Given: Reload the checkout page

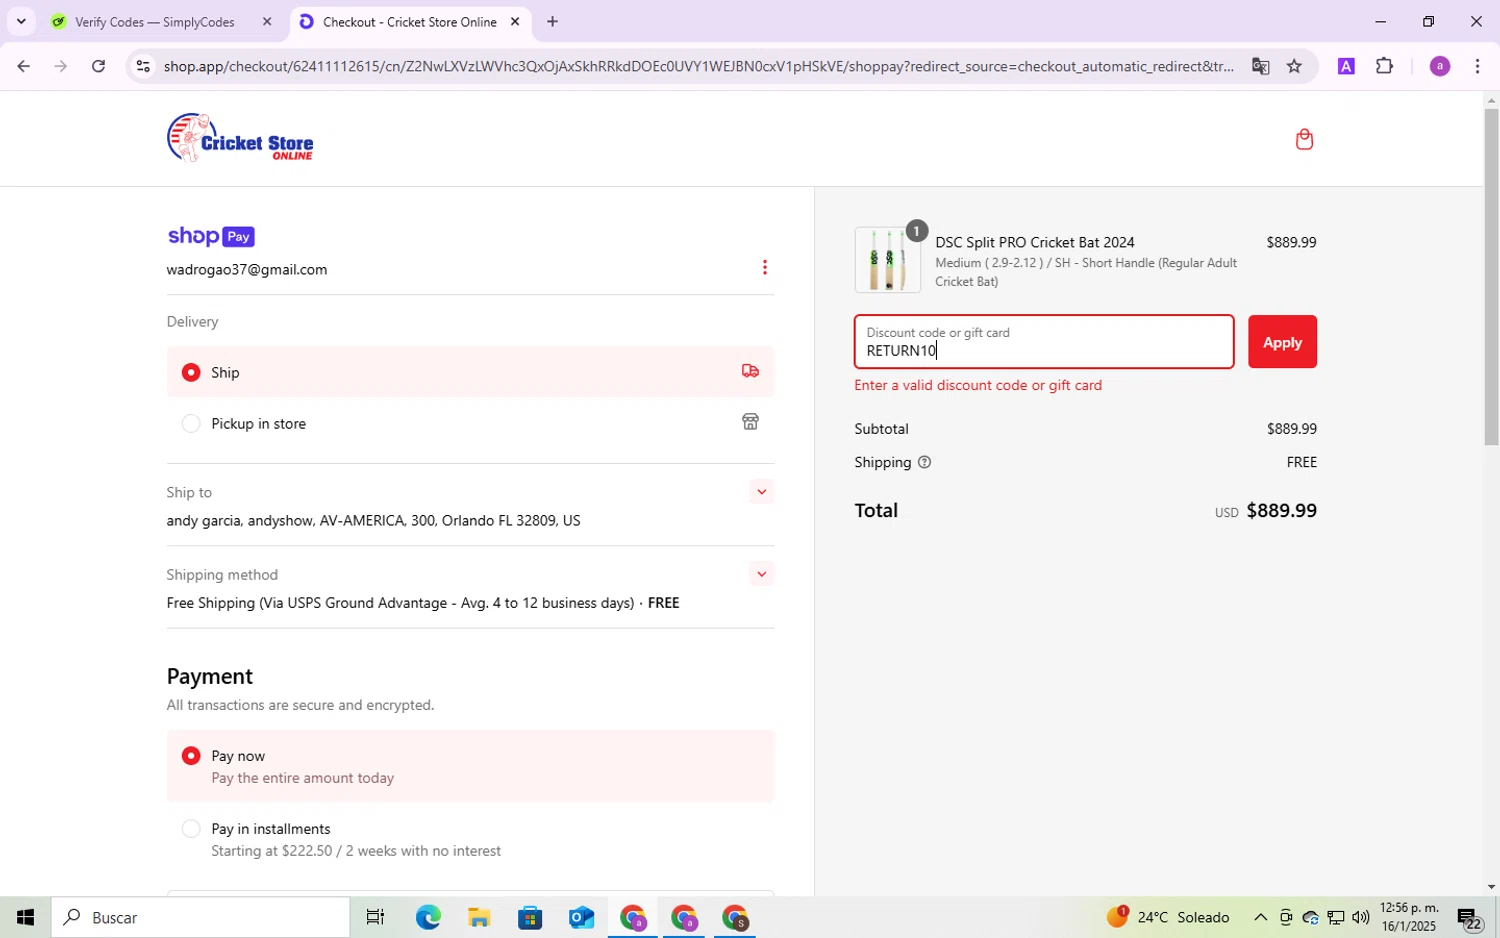Looking at the screenshot, I should point(98,66).
